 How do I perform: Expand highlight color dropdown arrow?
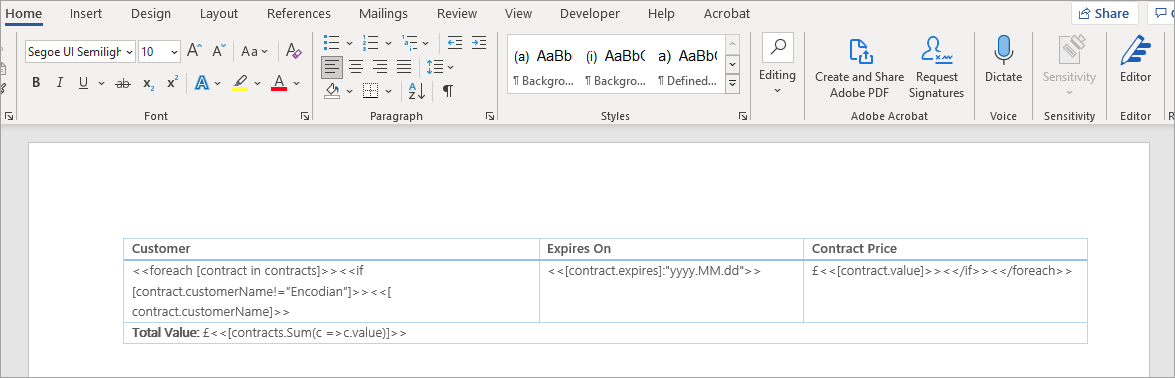258,83
